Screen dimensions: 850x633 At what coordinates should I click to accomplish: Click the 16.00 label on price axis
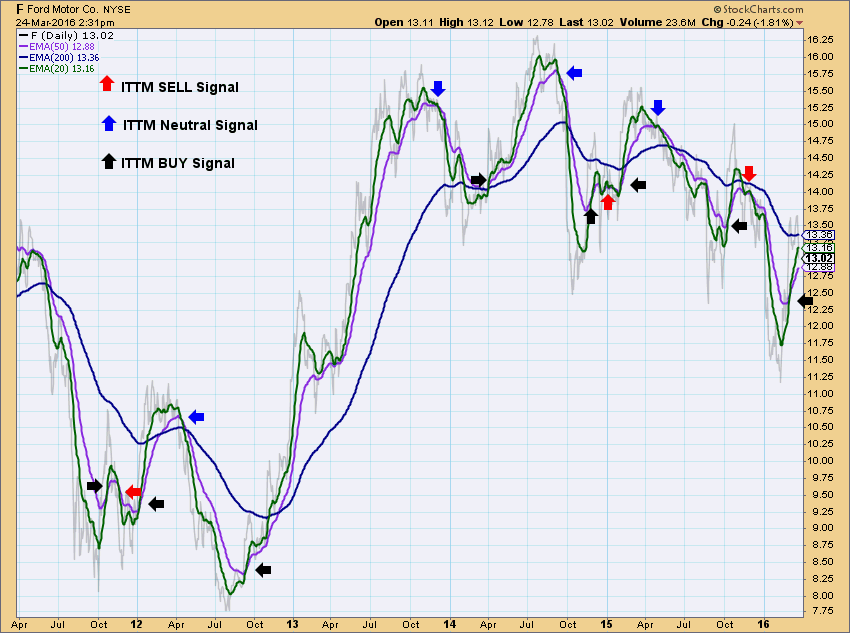pyautogui.click(x=820, y=56)
